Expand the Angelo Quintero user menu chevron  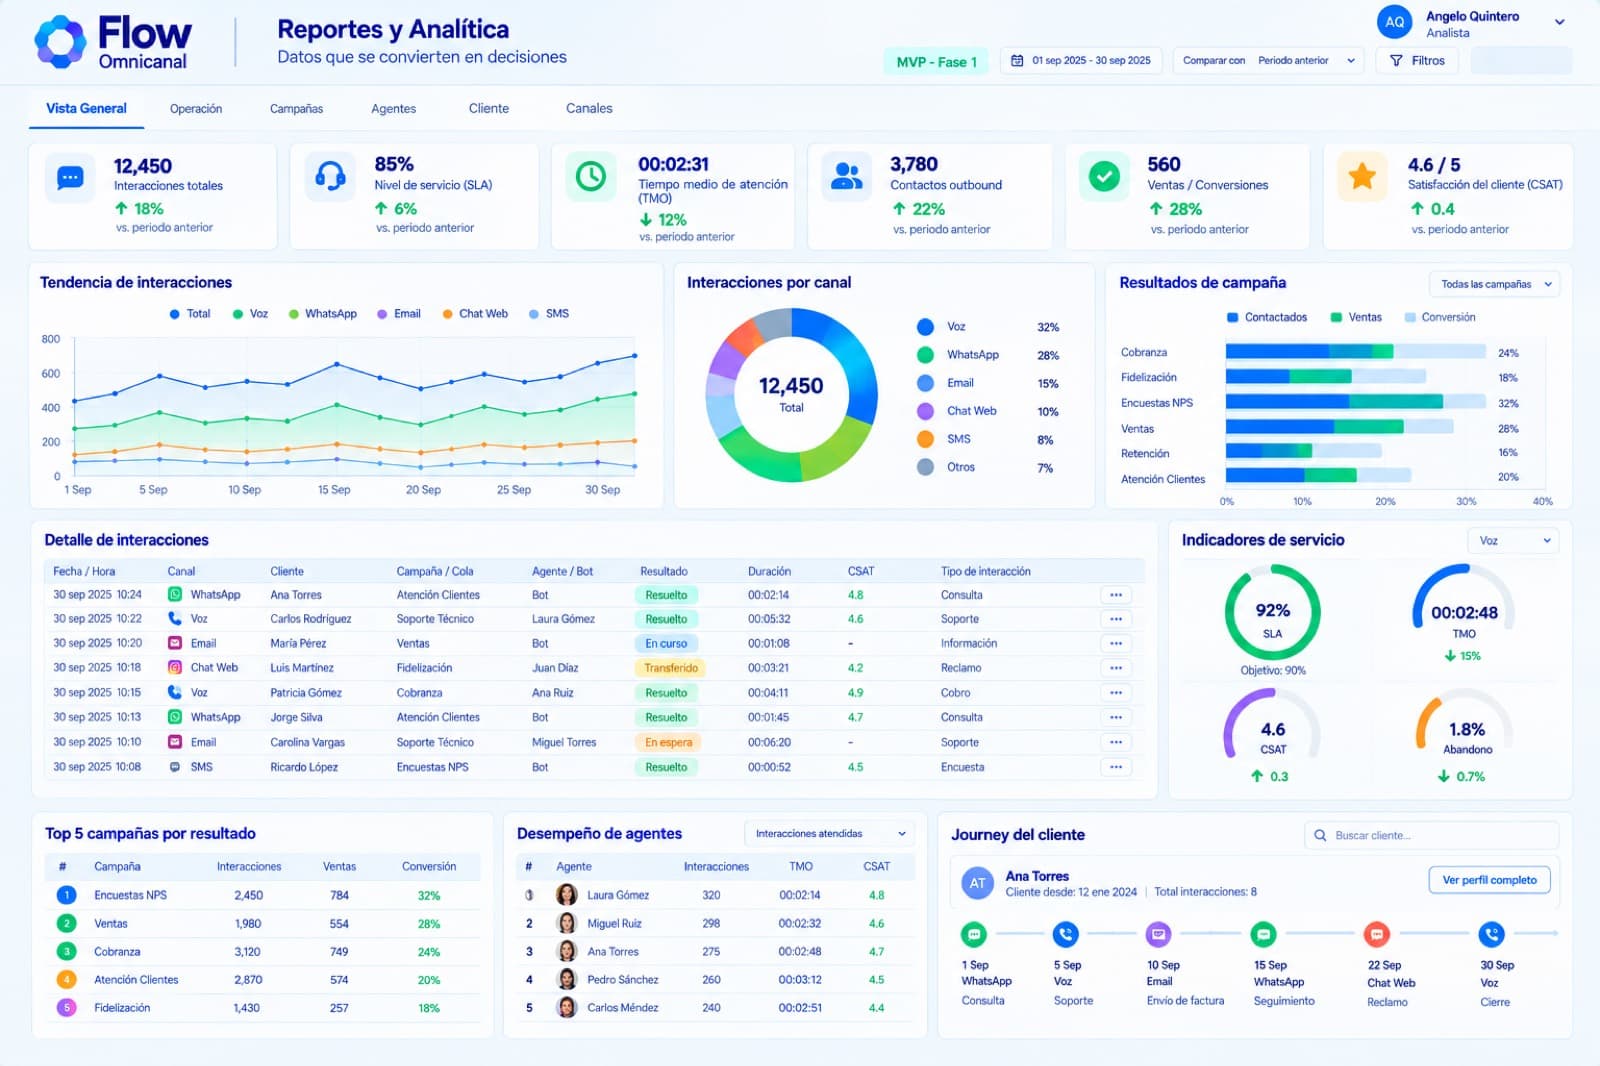(1559, 22)
